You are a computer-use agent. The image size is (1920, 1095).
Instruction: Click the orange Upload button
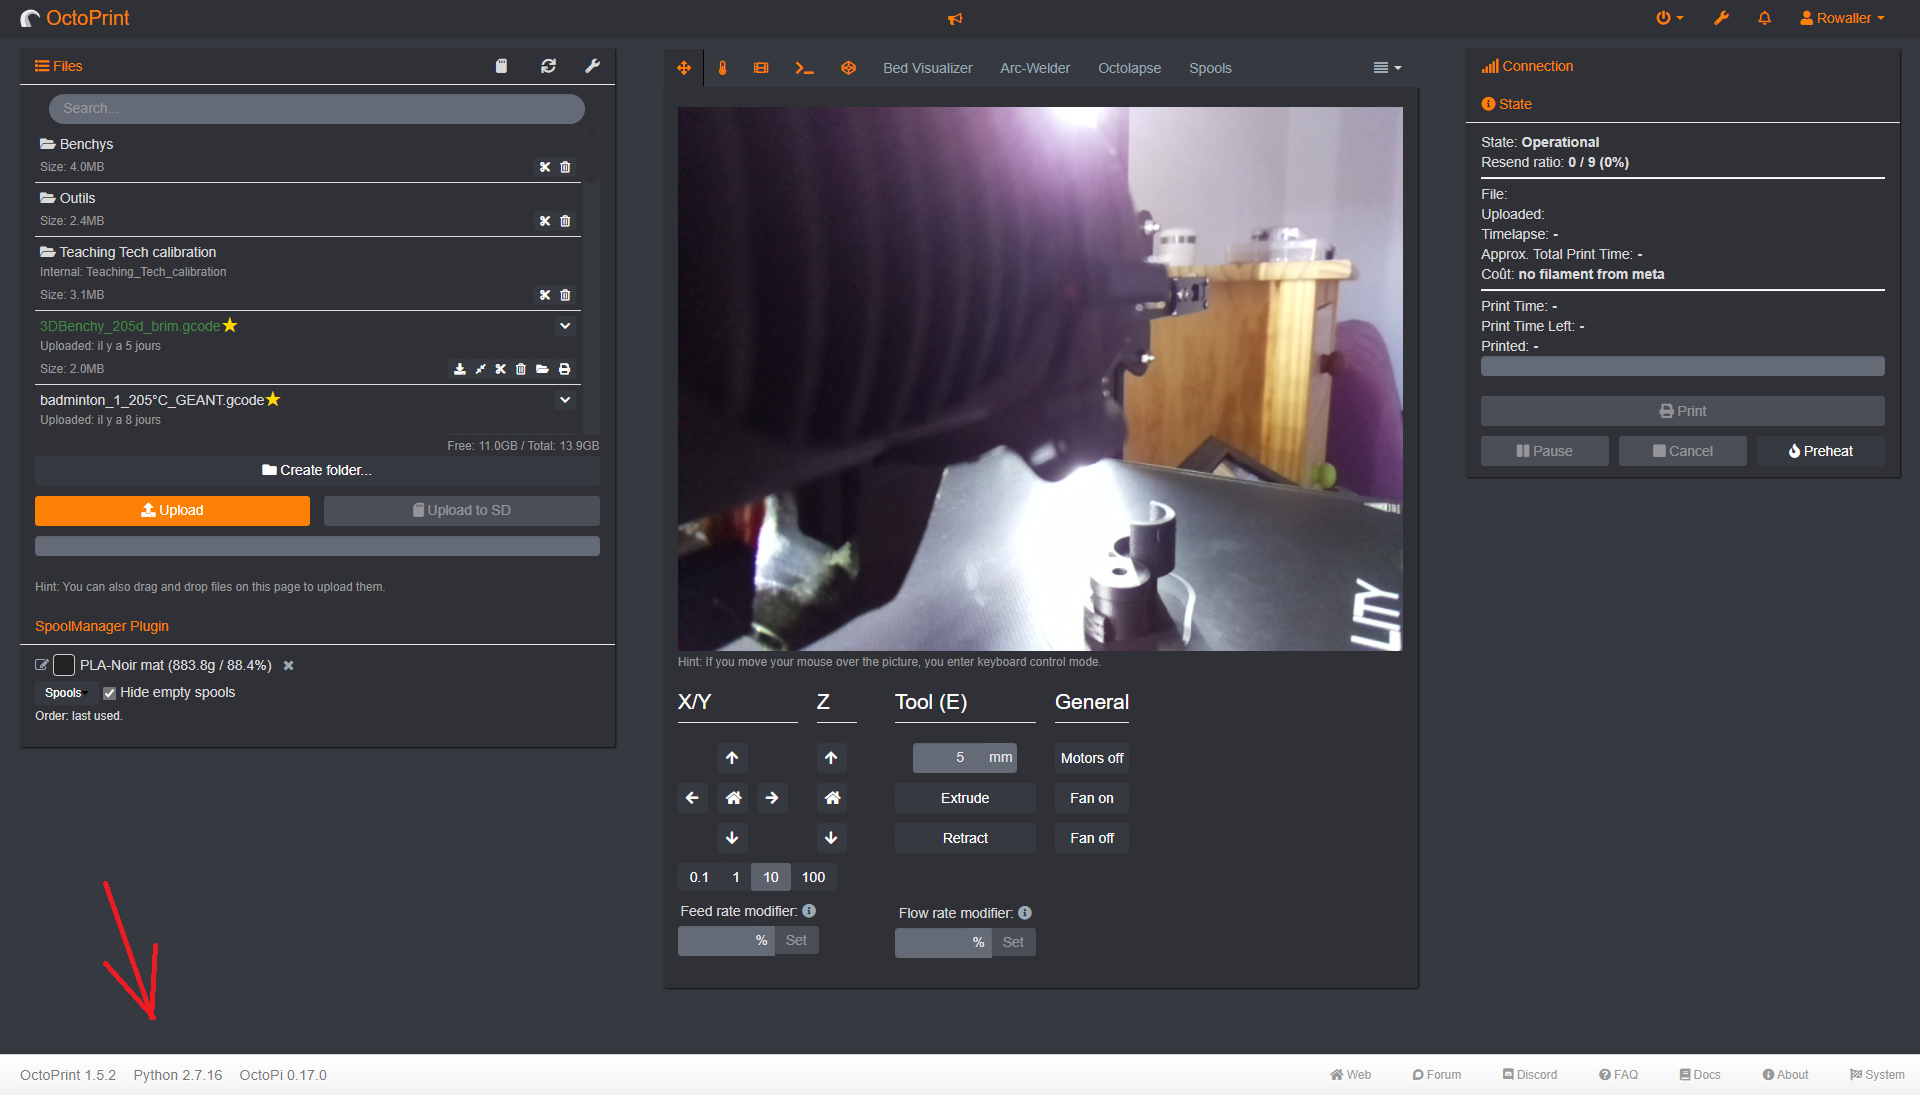coord(172,510)
